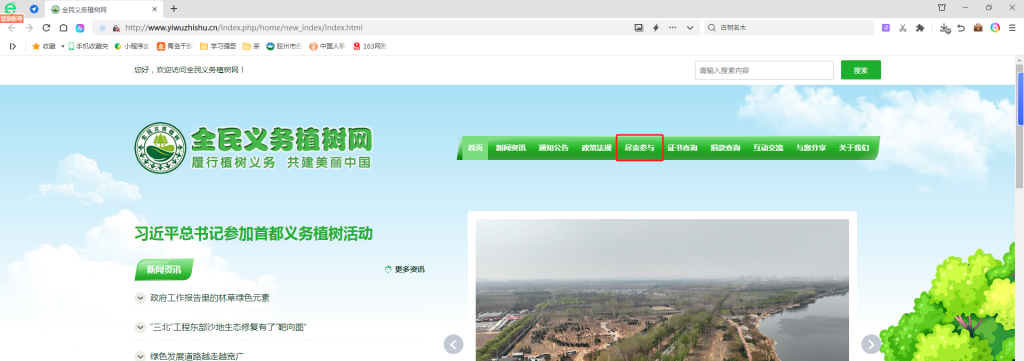
Task: Show next slide with right carousel arrow
Action: [871, 344]
